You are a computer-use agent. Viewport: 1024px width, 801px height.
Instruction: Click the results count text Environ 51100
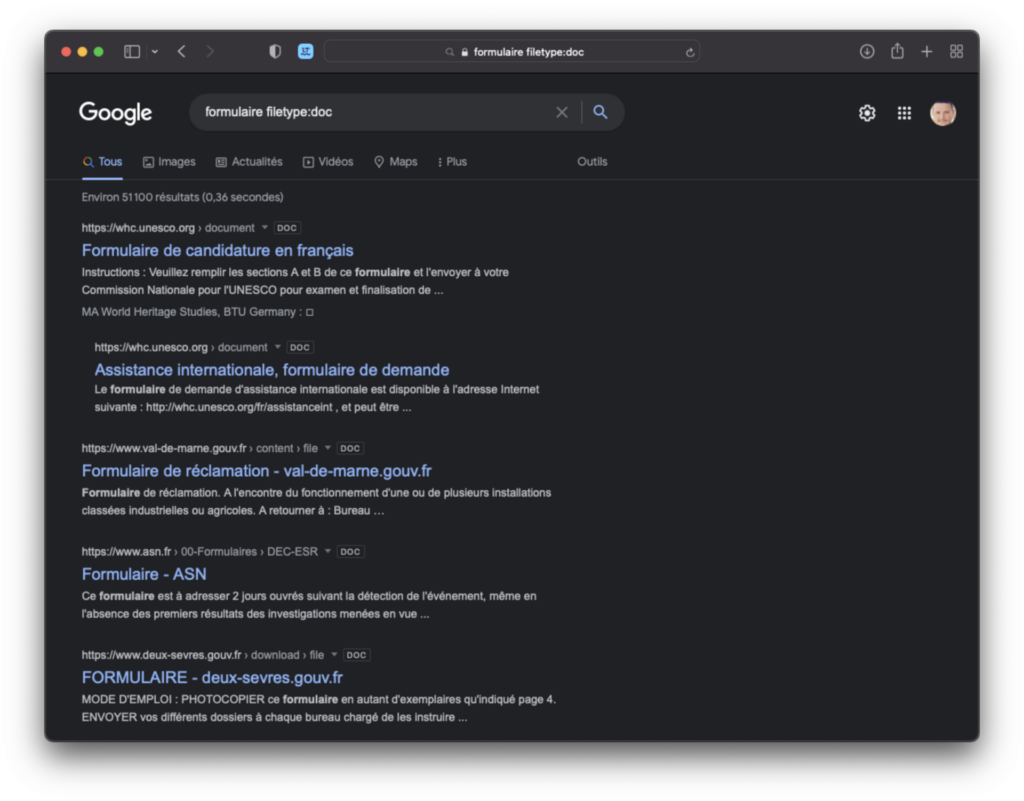tap(183, 197)
